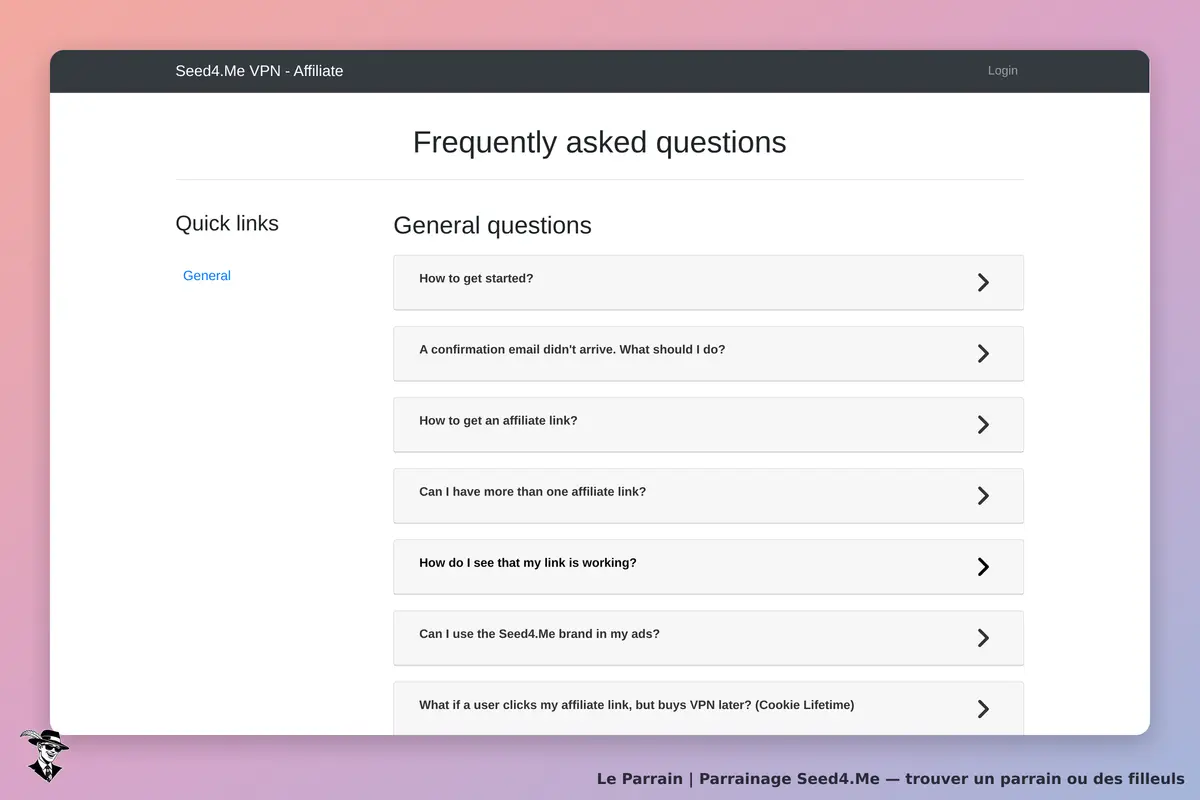The width and height of the screenshot is (1200, 800).
Task: Click the Cookie Lifetime question text
Action: (x=636, y=704)
